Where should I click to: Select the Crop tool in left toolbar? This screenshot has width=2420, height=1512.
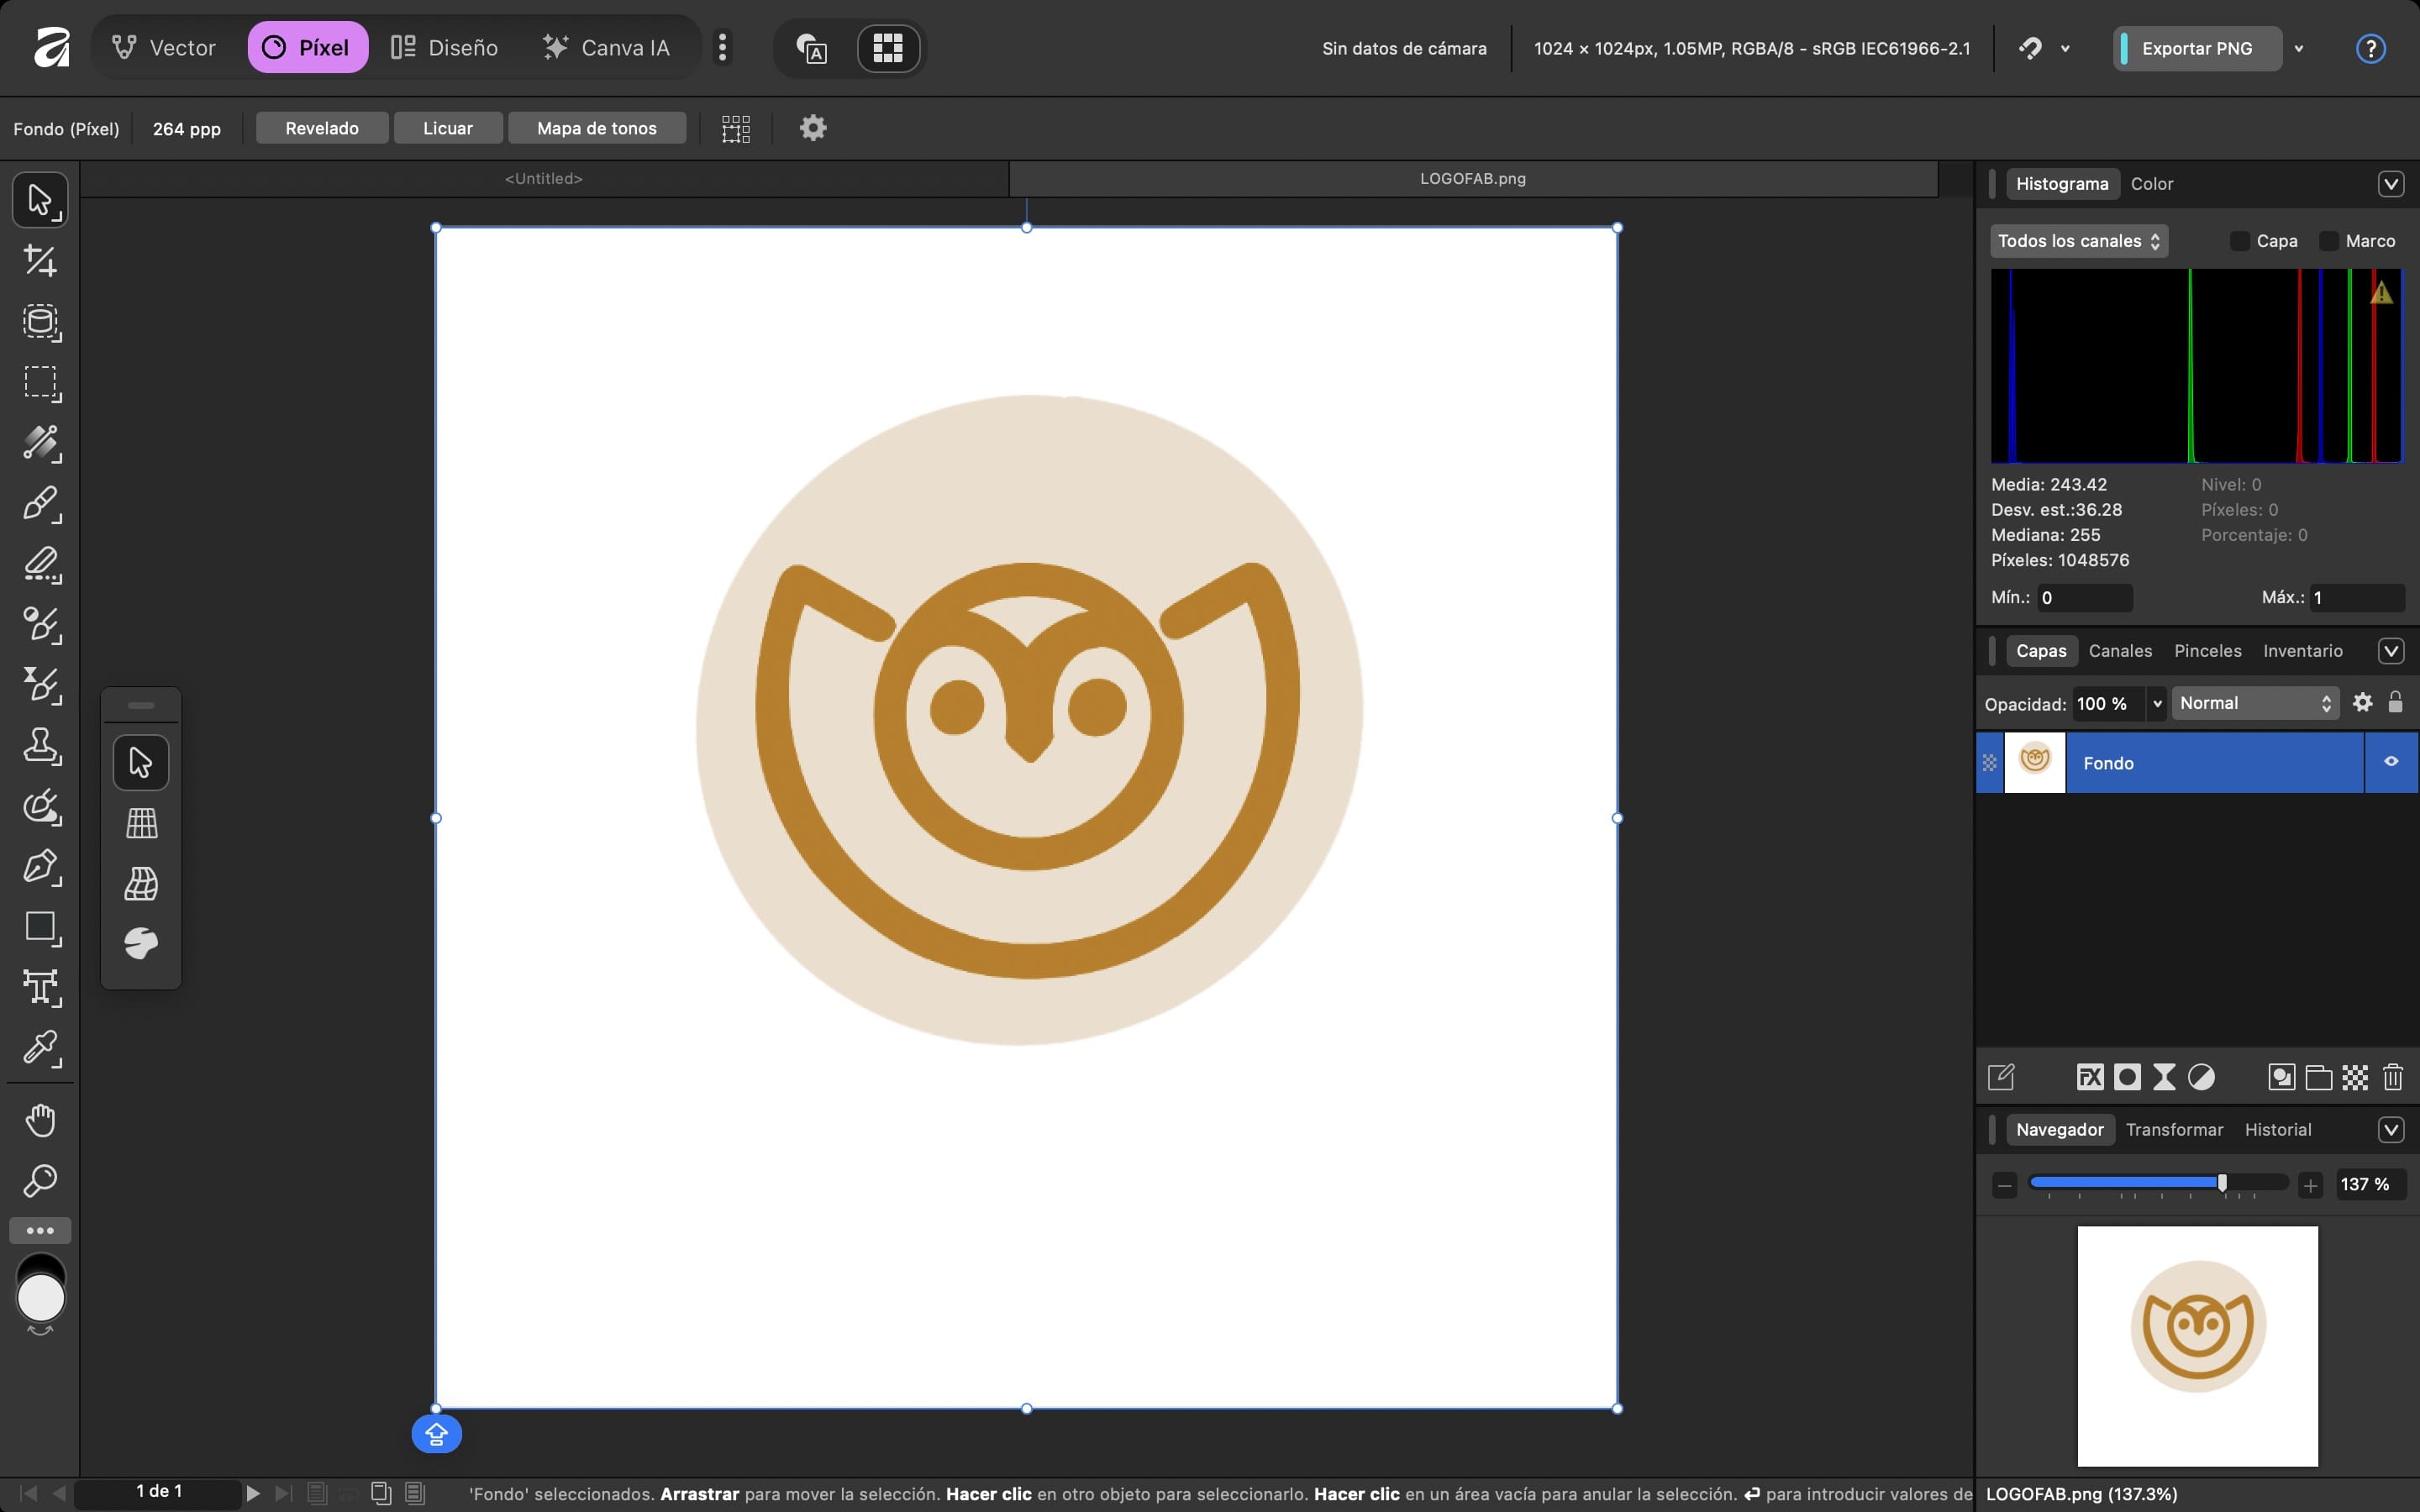tap(40, 261)
